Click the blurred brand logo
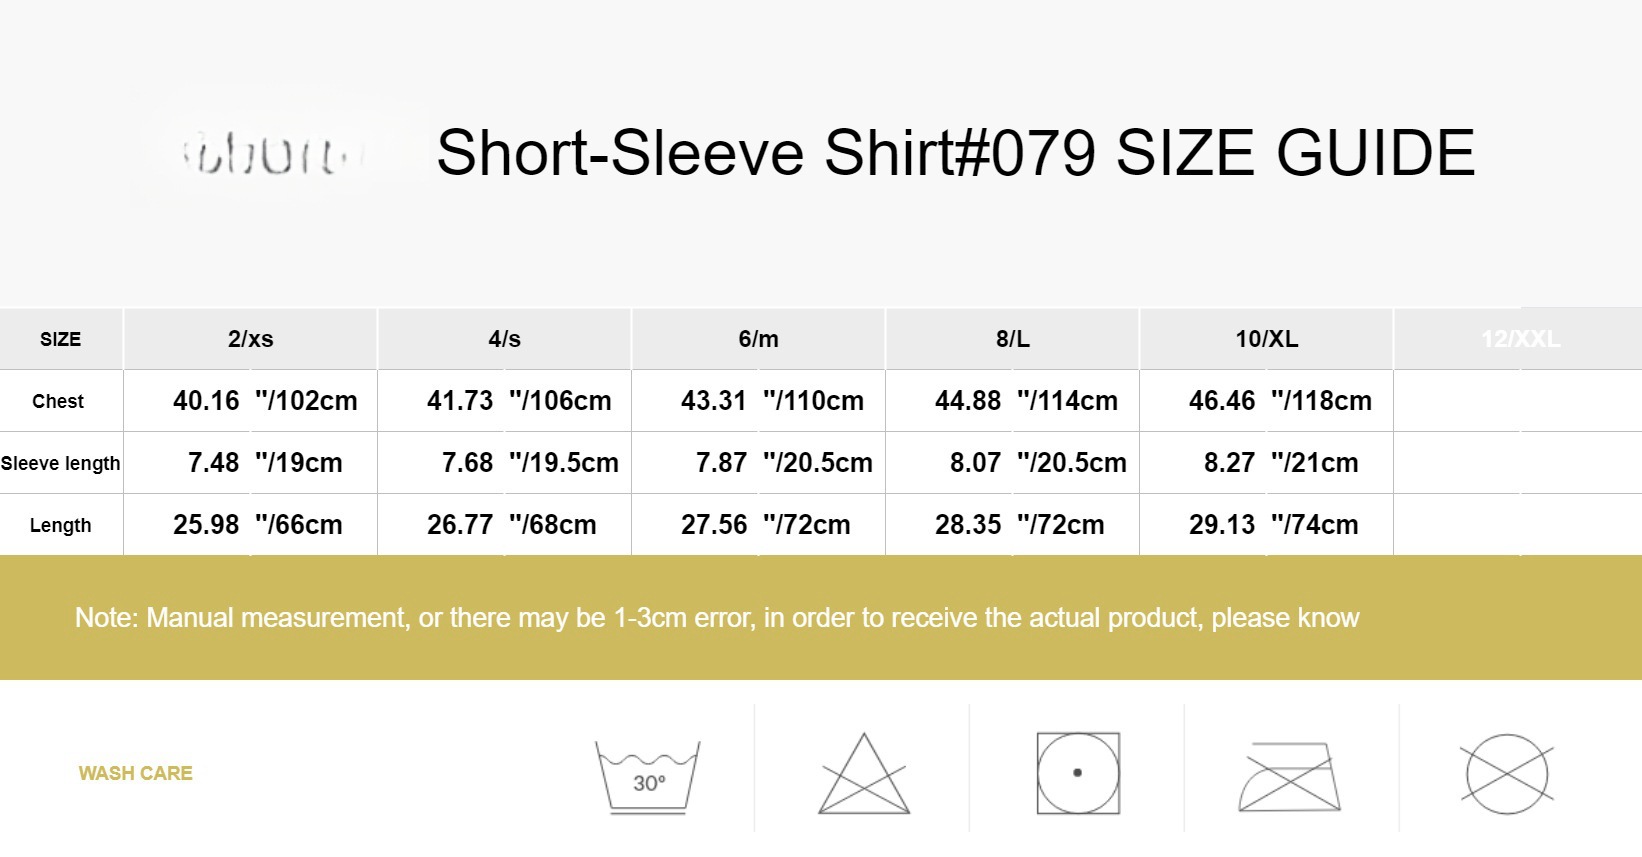1642x857 pixels. (268, 157)
